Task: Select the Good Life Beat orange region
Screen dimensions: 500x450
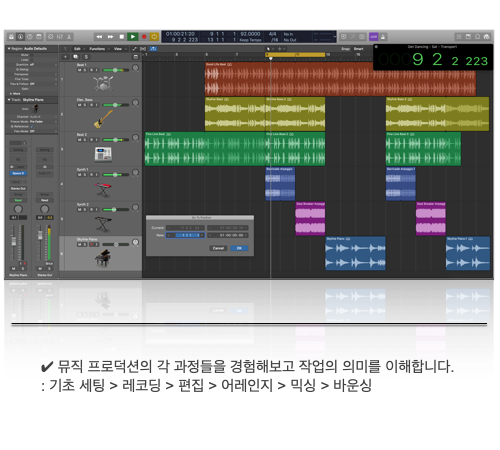Action: [340, 79]
